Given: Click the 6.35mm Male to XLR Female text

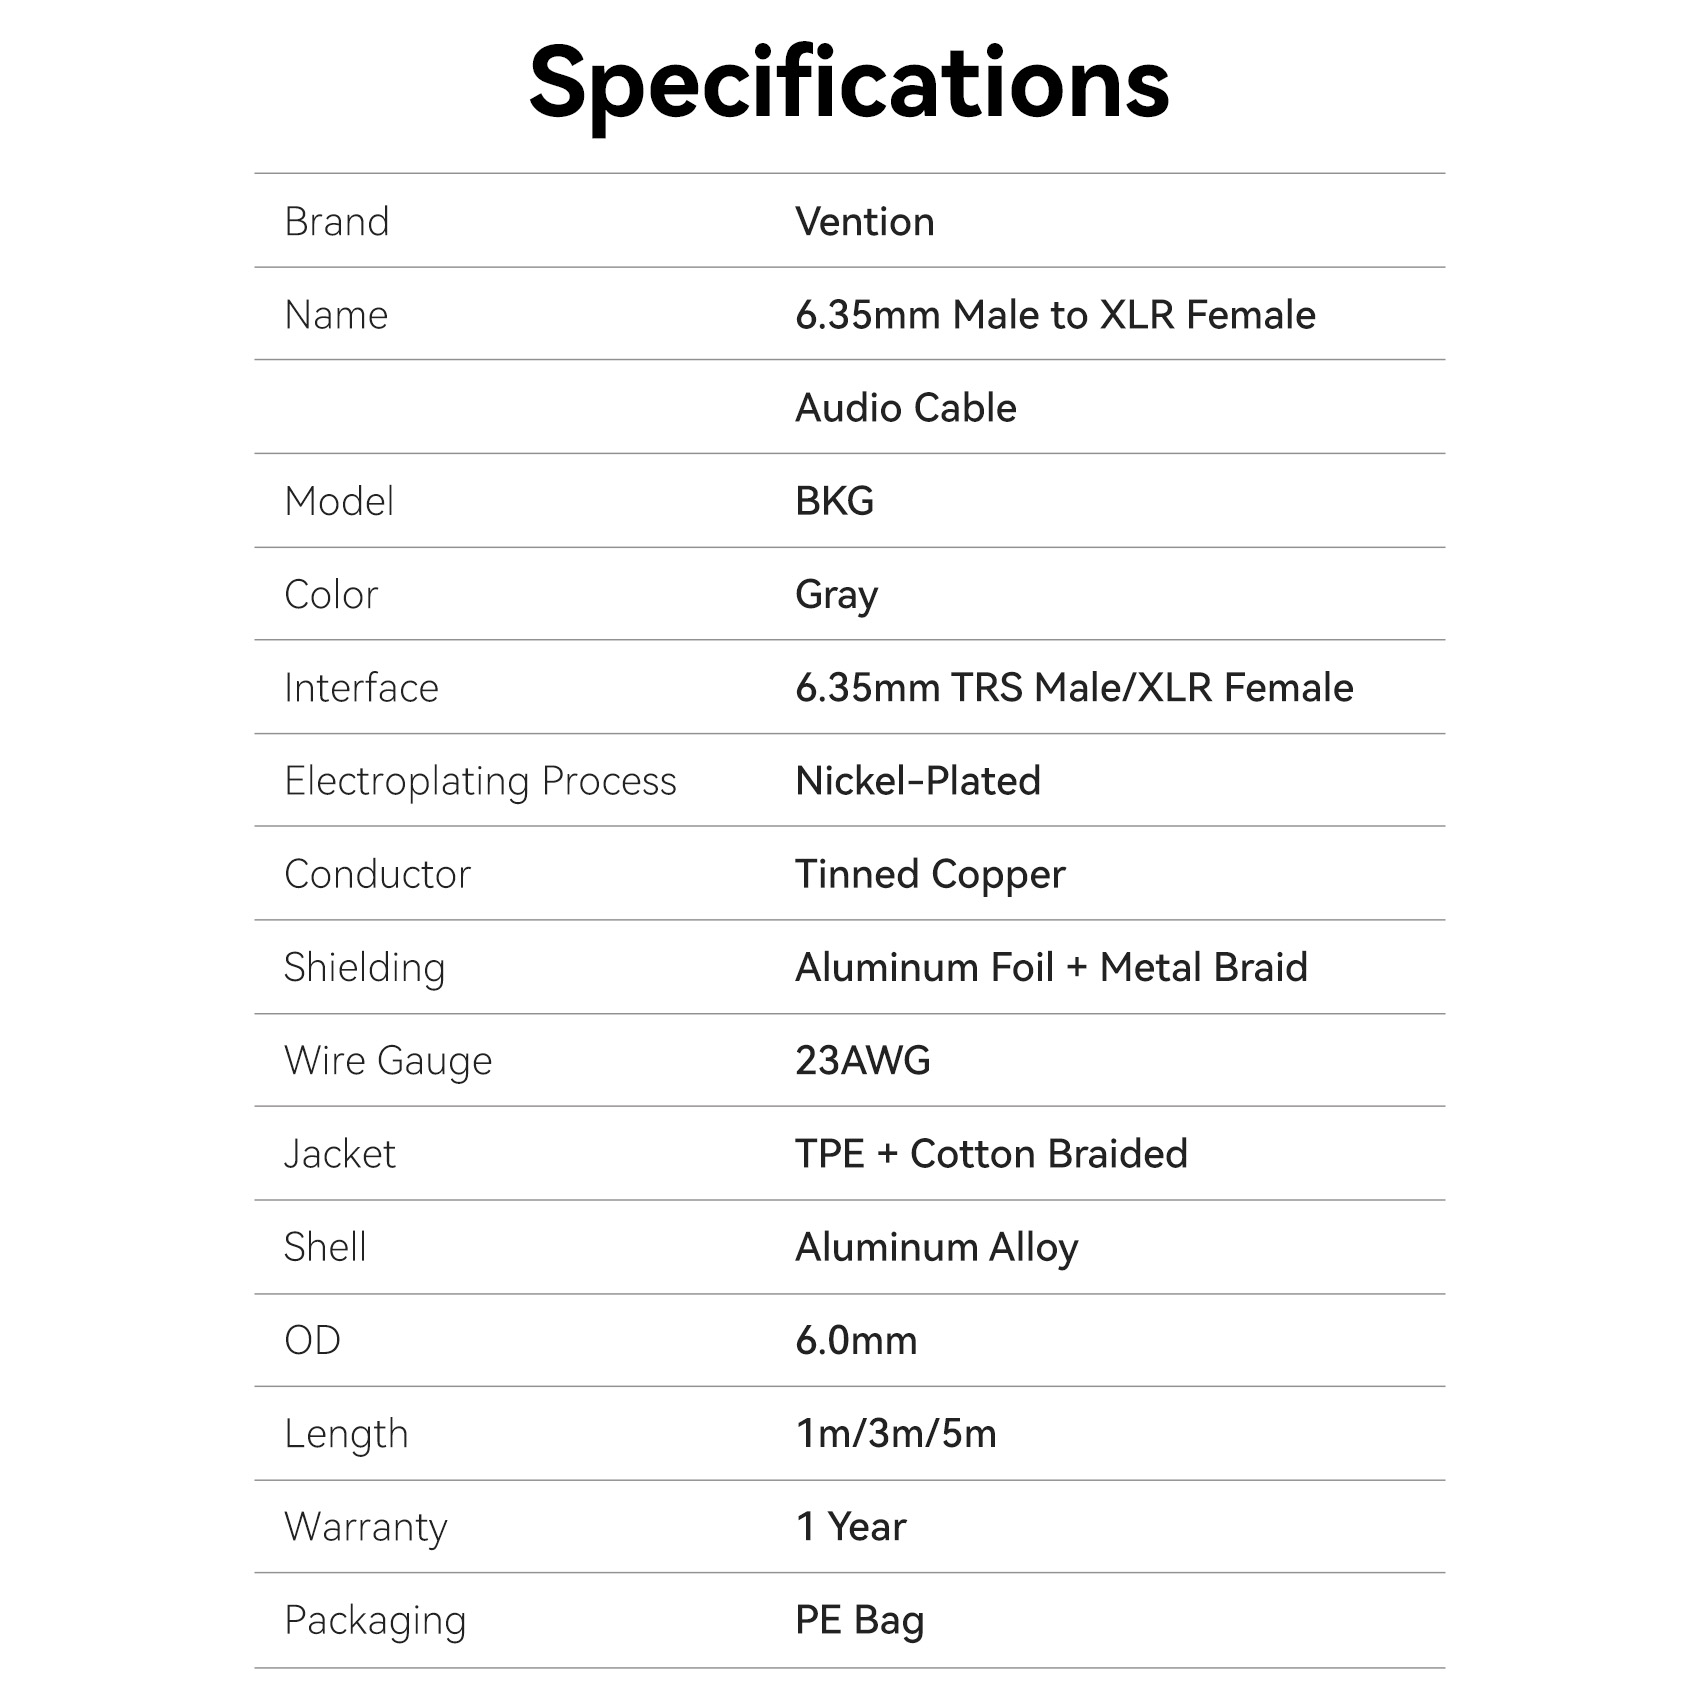Looking at the screenshot, I should click(1055, 315).
